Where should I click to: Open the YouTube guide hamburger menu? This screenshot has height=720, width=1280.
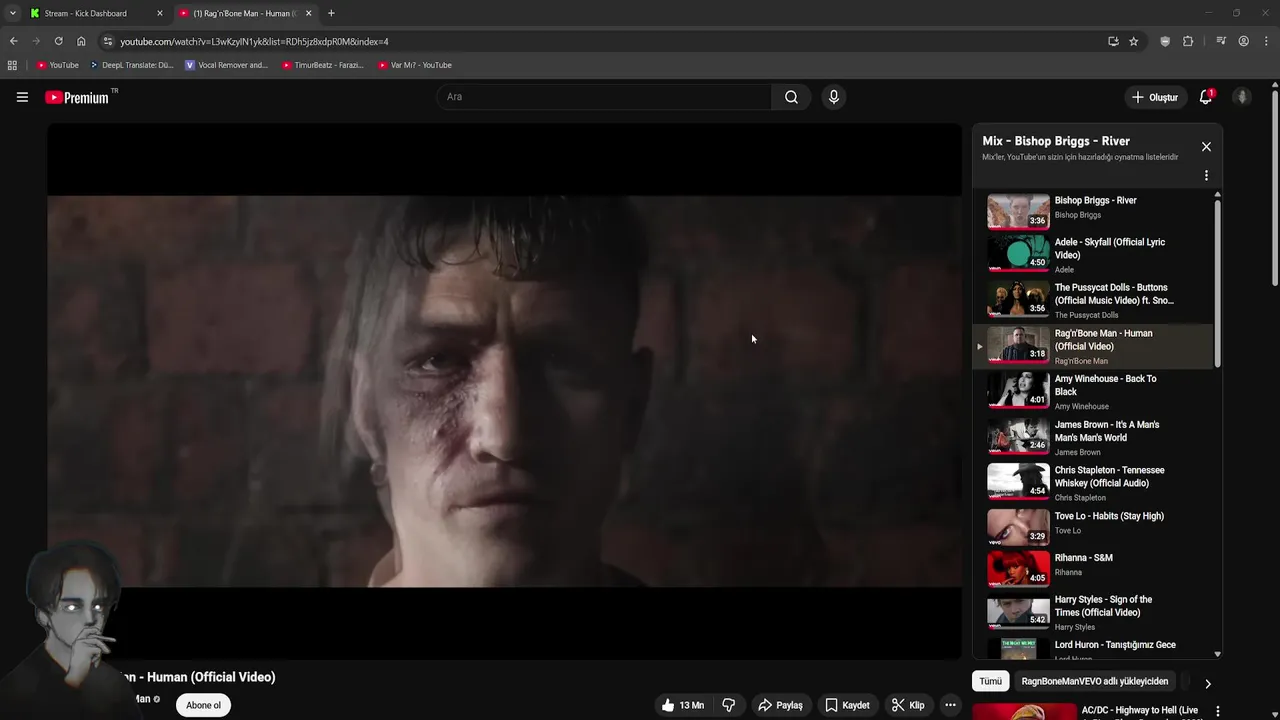point(22,97)
